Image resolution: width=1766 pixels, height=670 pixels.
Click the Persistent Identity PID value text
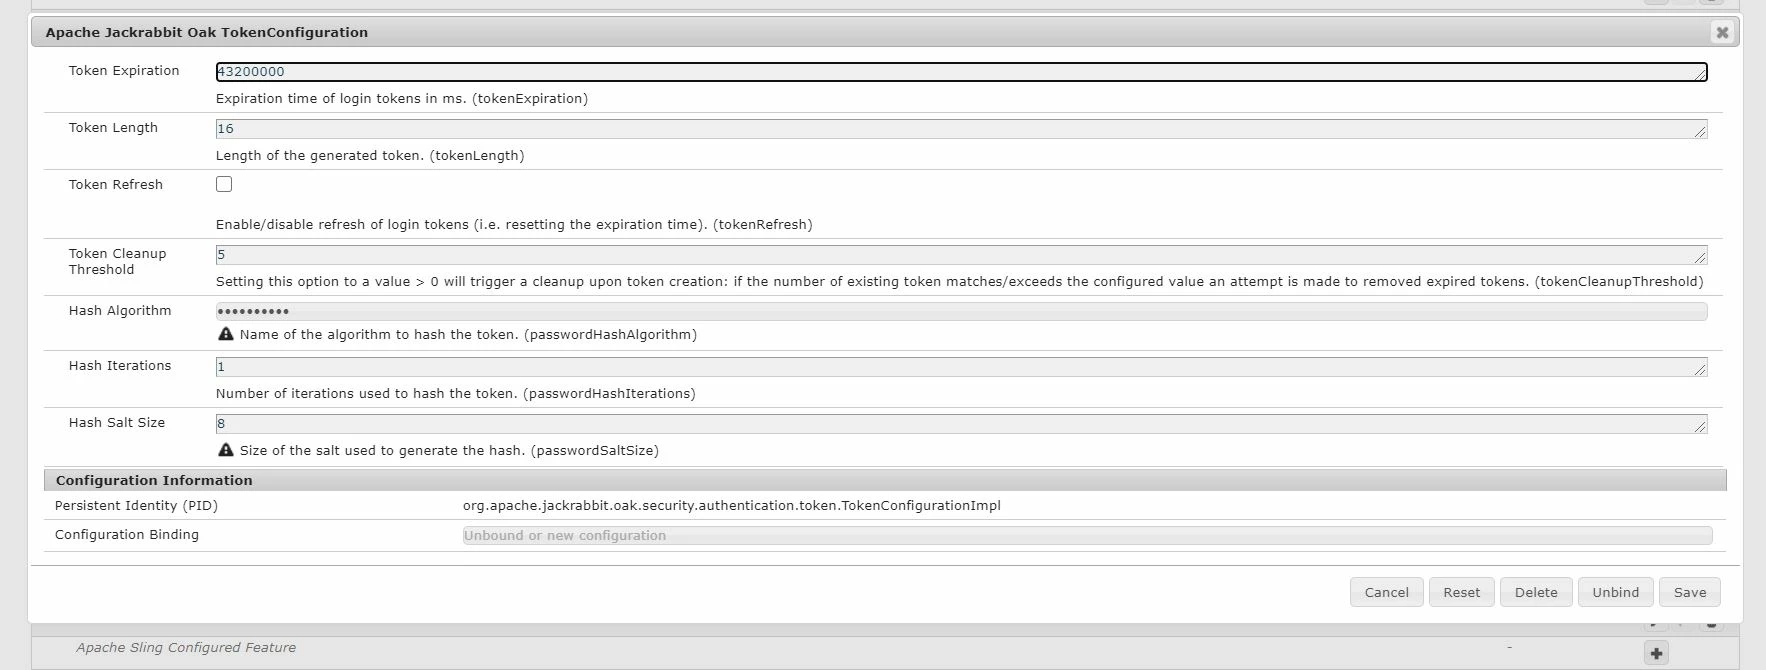pyautogui.click(x=731, y=506)
